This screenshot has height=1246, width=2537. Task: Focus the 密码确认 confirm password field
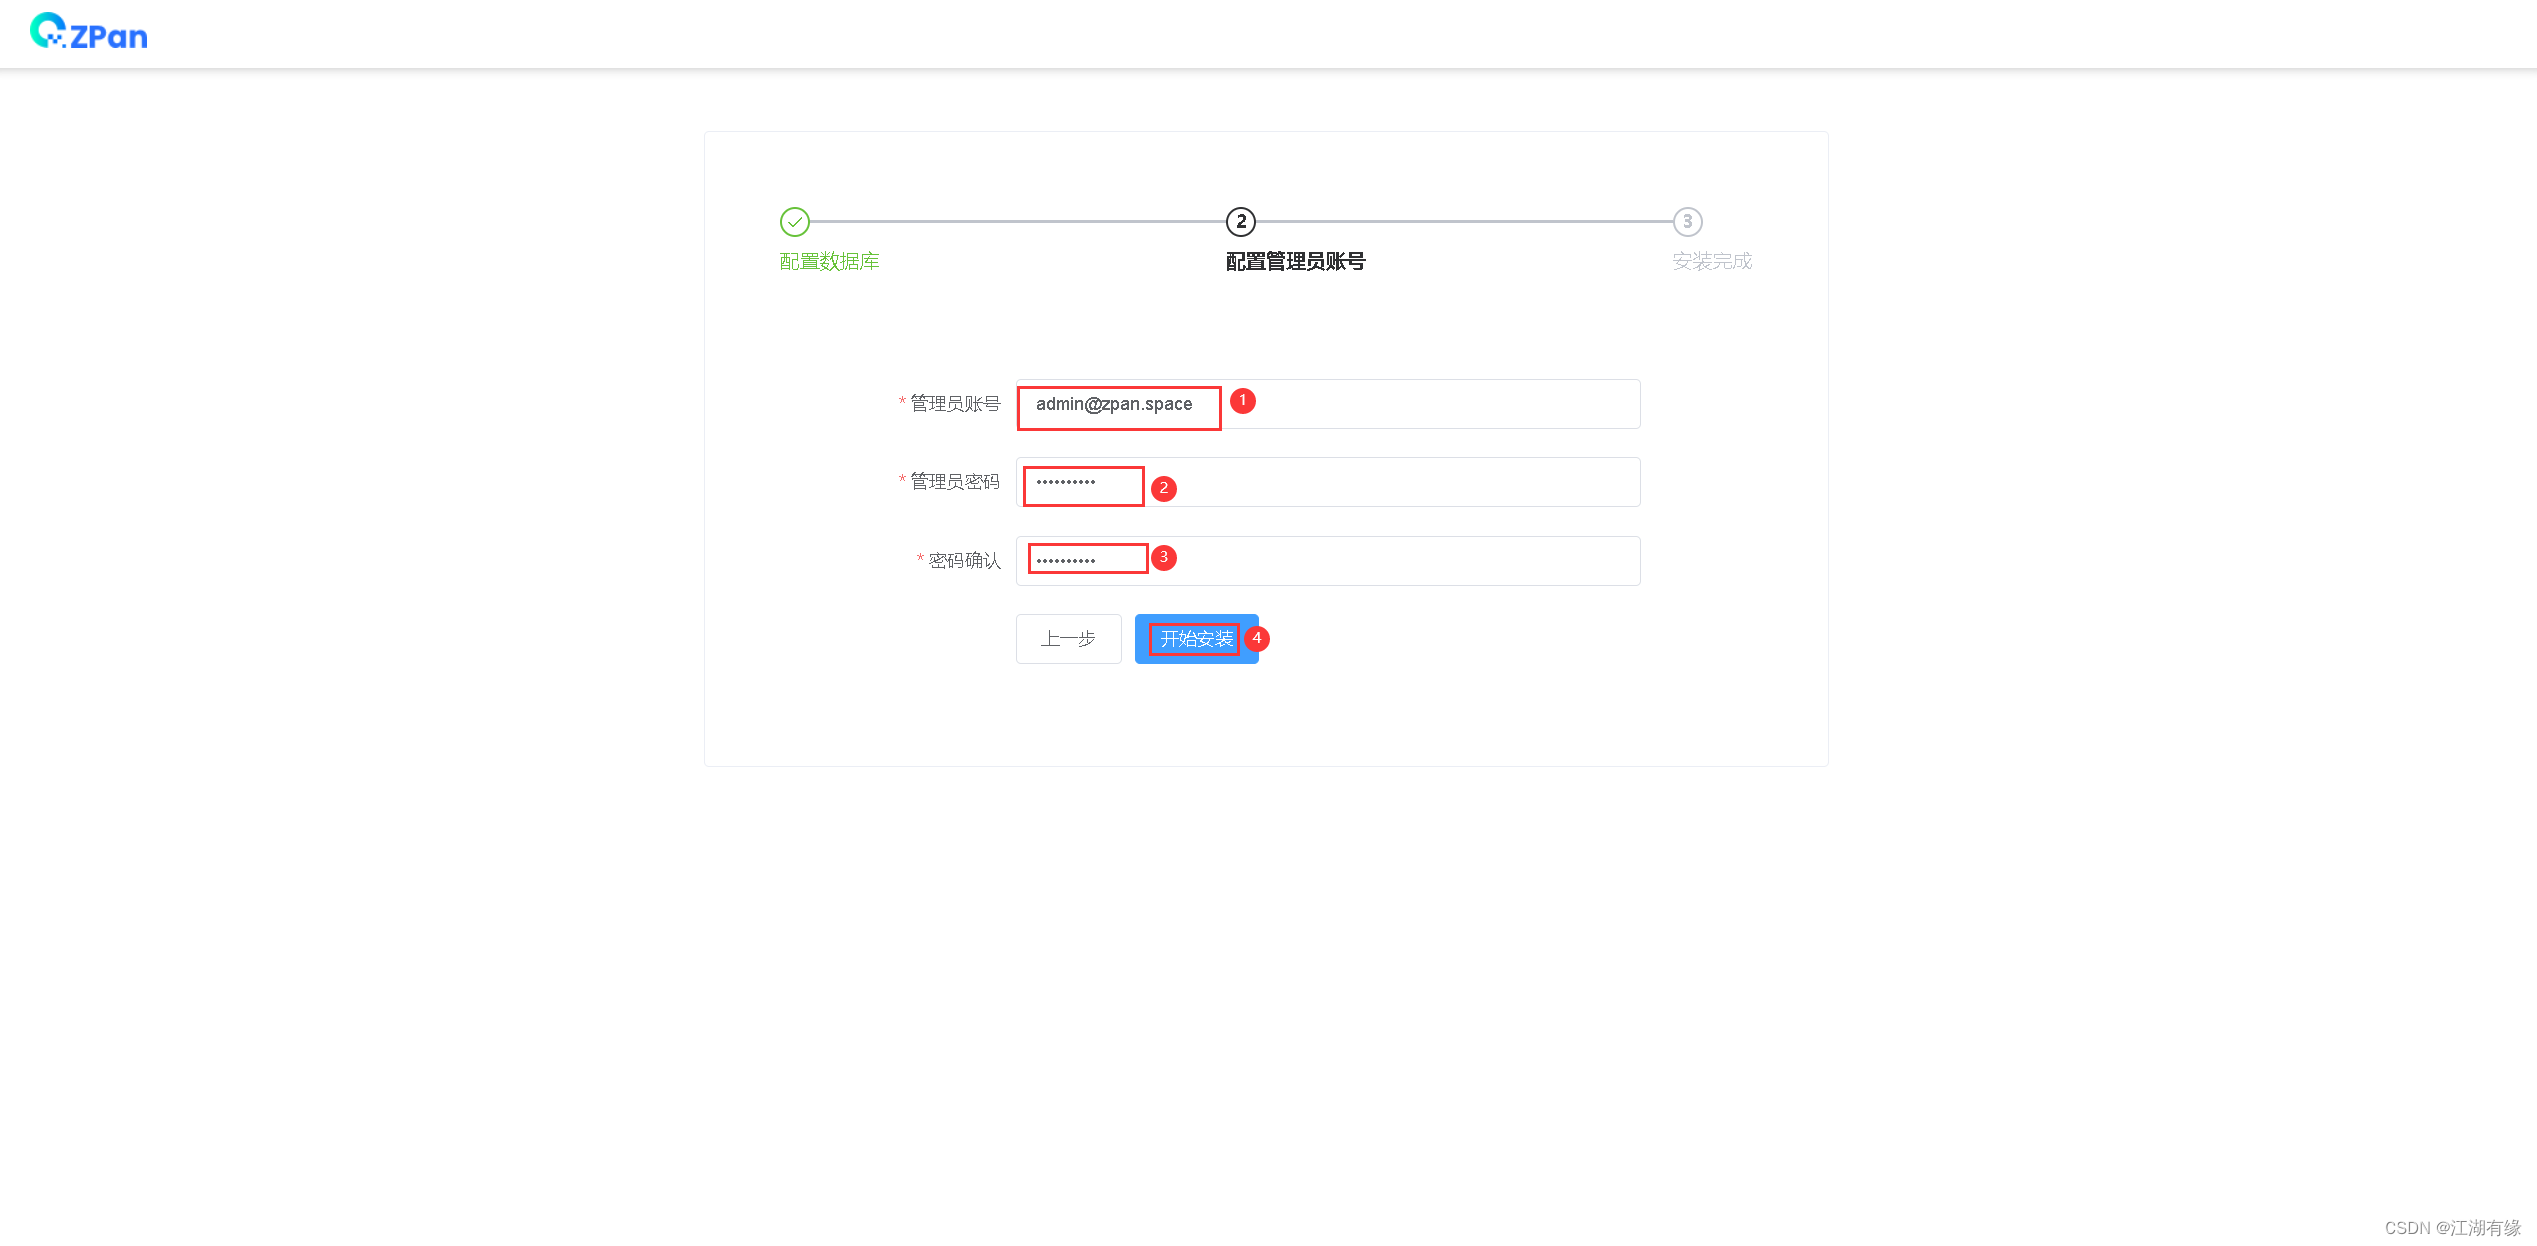tap(1328, 561)
